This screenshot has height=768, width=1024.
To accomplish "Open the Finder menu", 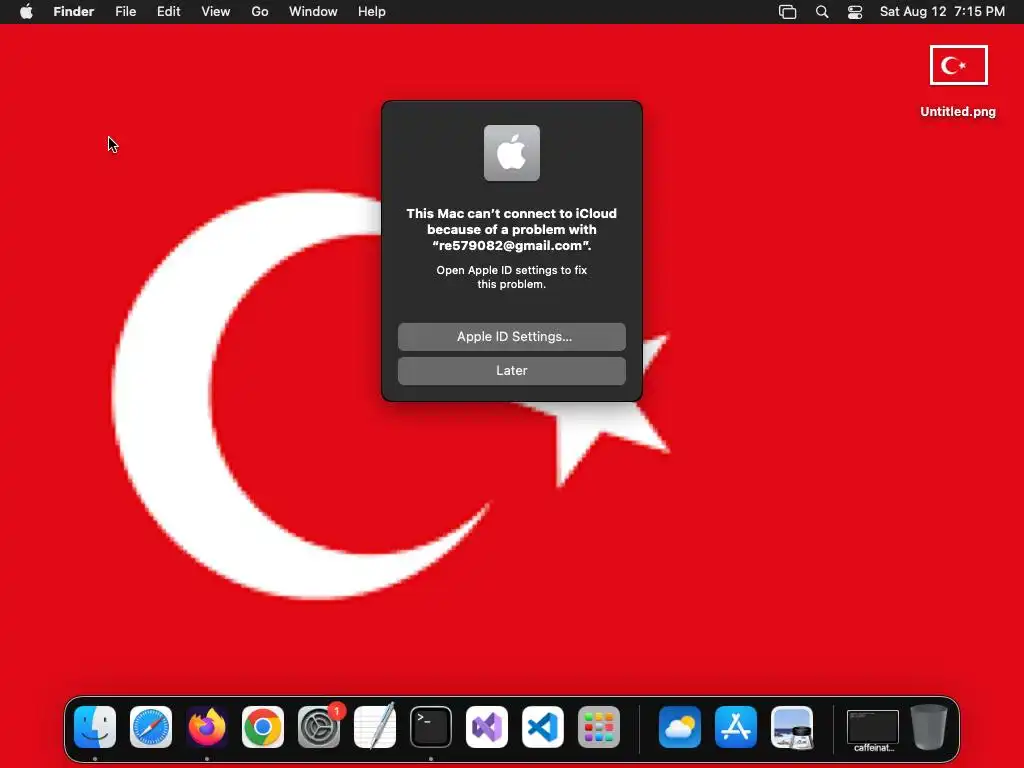I will click(74, 12).
